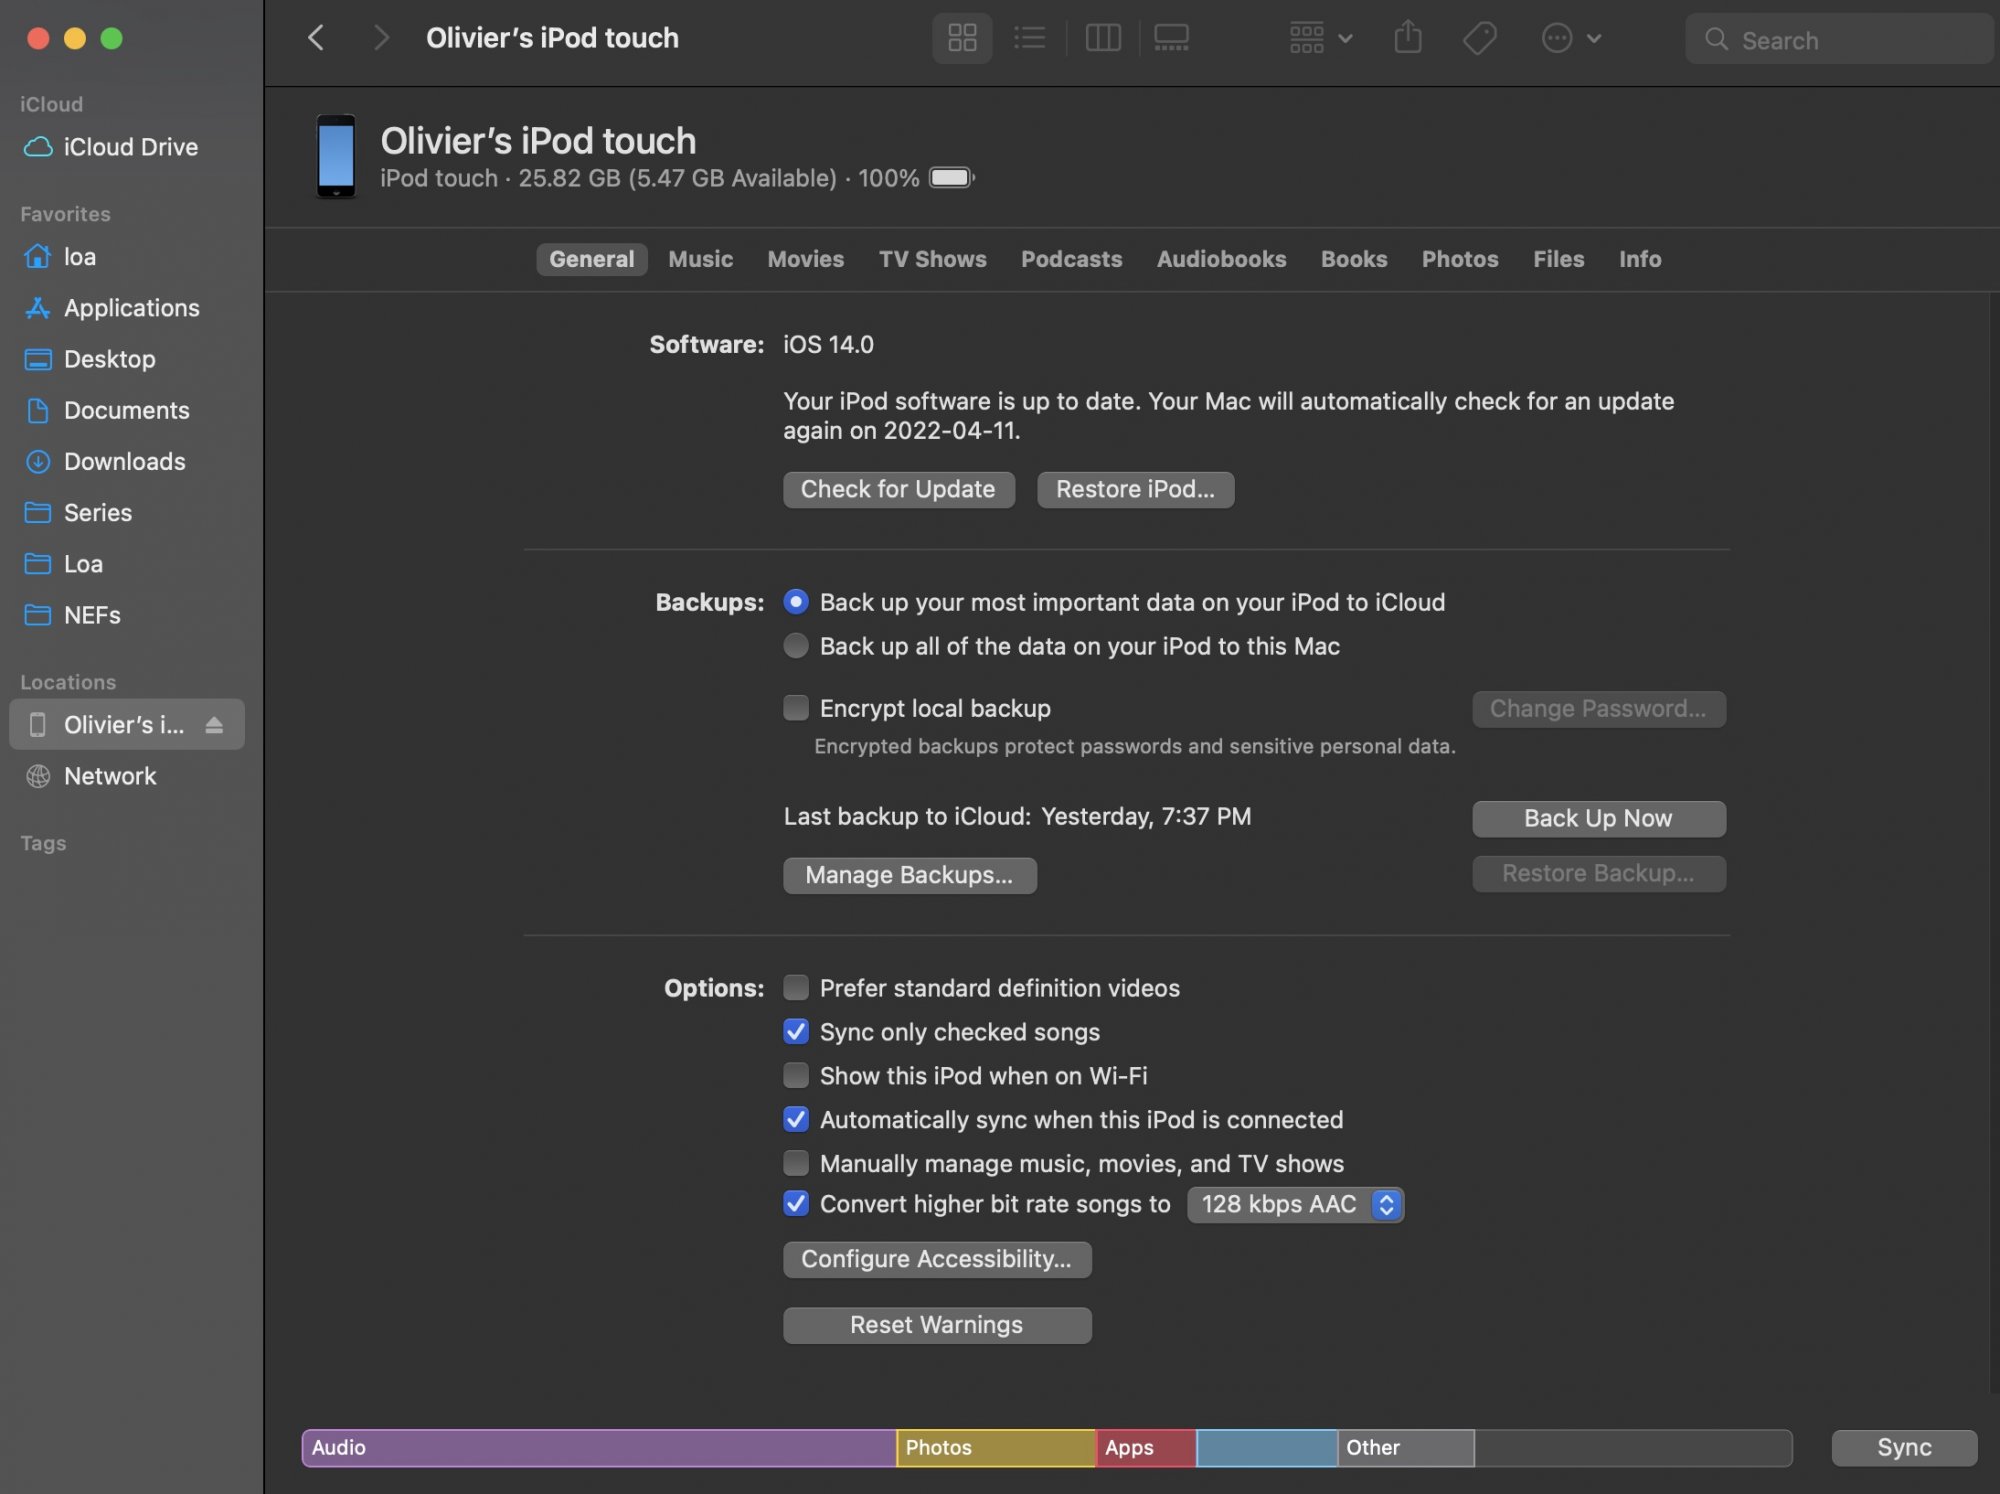Open the 128 kbps AAC bitrate dropdown
The image size is (2000, 1494).
(x=1296, y=1205)
